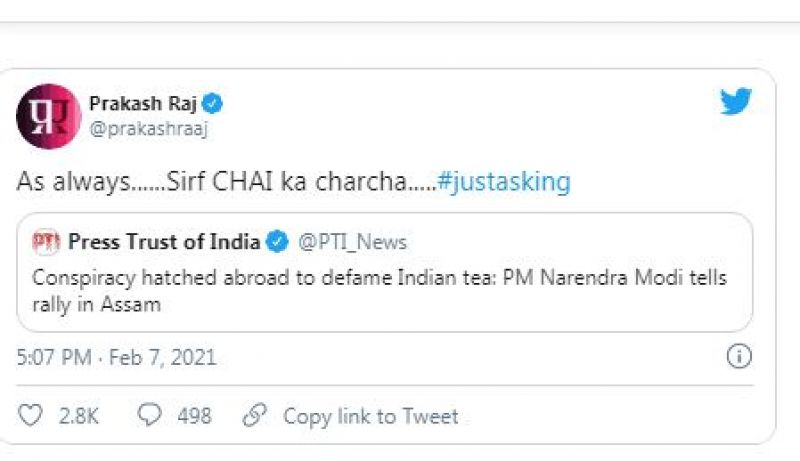Click Press Trust of India name
Image resolution: width=800 pixels, height=461 pixels.
[164, 242]
